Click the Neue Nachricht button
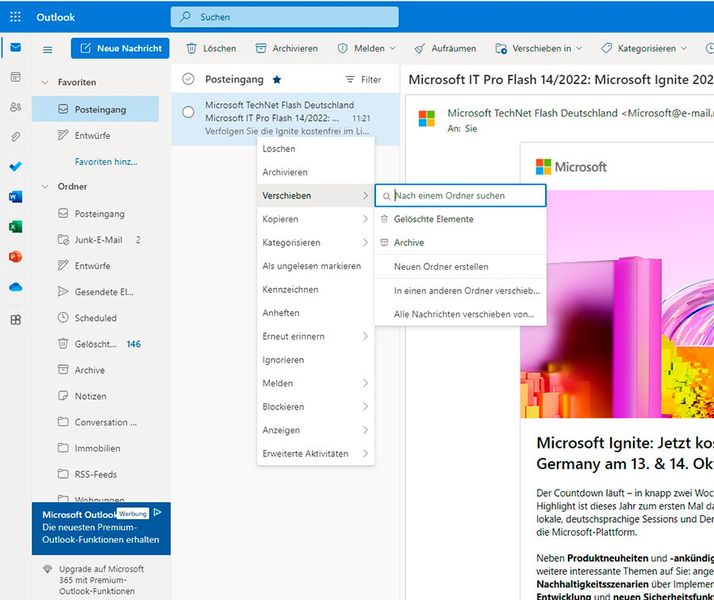Screen dimensions: 714x600 click(x=120, y=48)
